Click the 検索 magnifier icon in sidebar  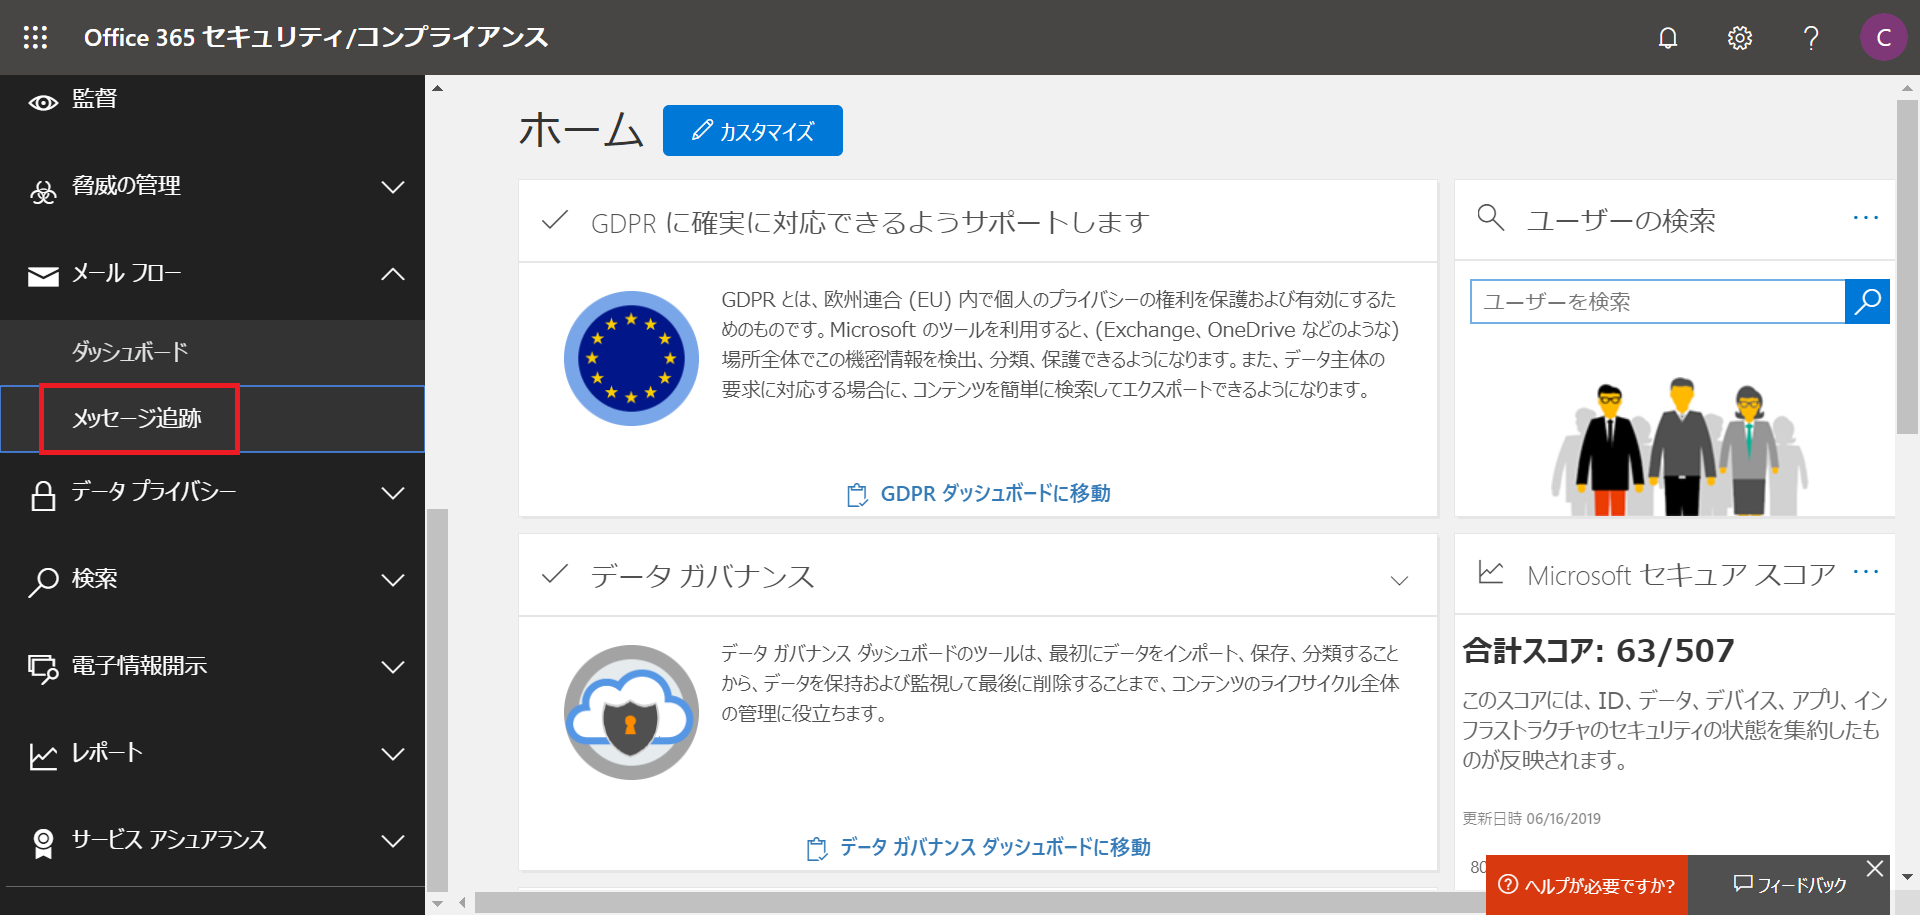click(x=43, y=582)
